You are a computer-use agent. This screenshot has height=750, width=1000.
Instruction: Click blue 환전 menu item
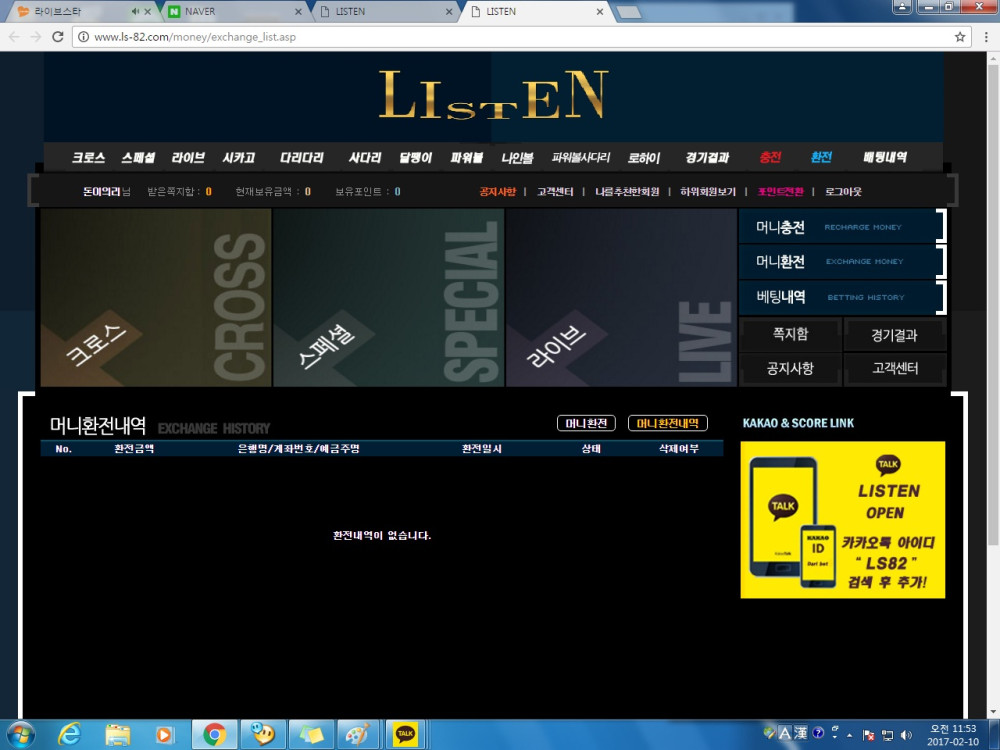tap(821, 158)
